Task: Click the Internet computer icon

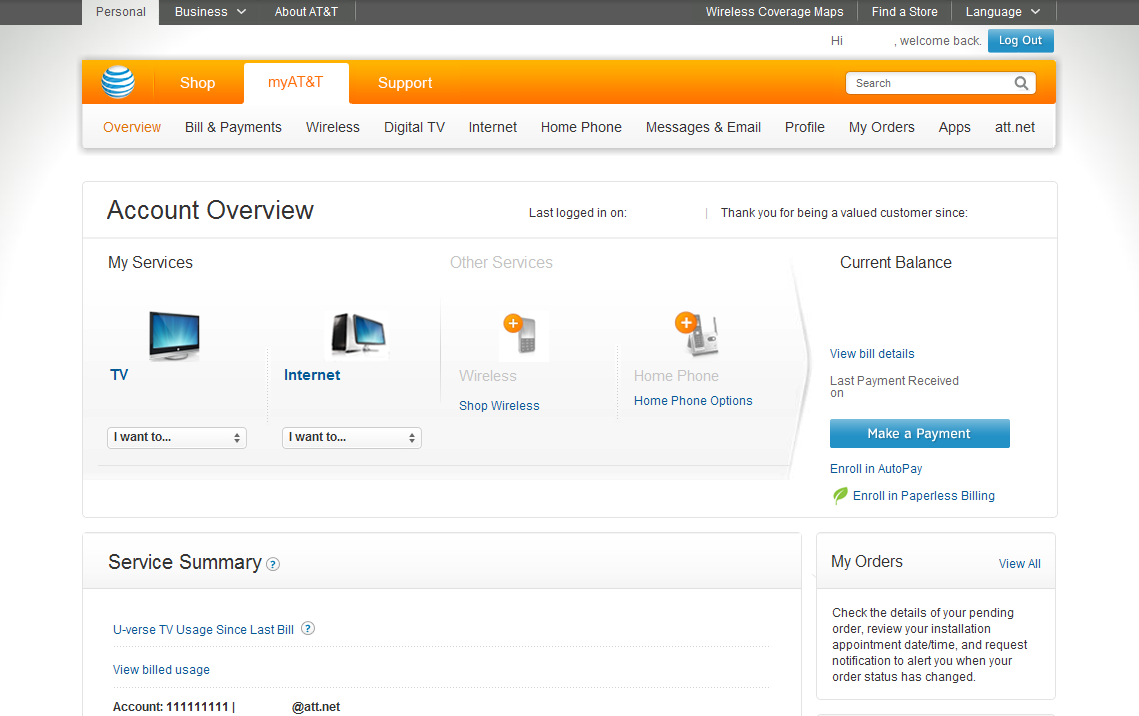Action: tap(359, 335)
